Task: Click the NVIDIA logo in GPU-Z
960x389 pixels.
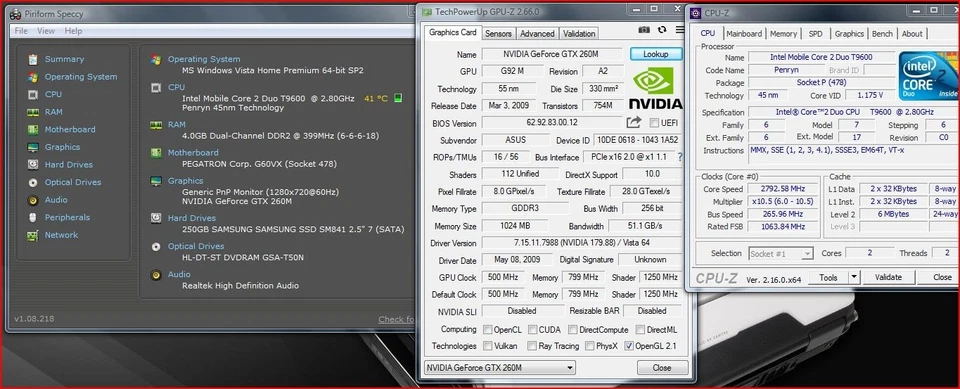Action: pos(655,88)
